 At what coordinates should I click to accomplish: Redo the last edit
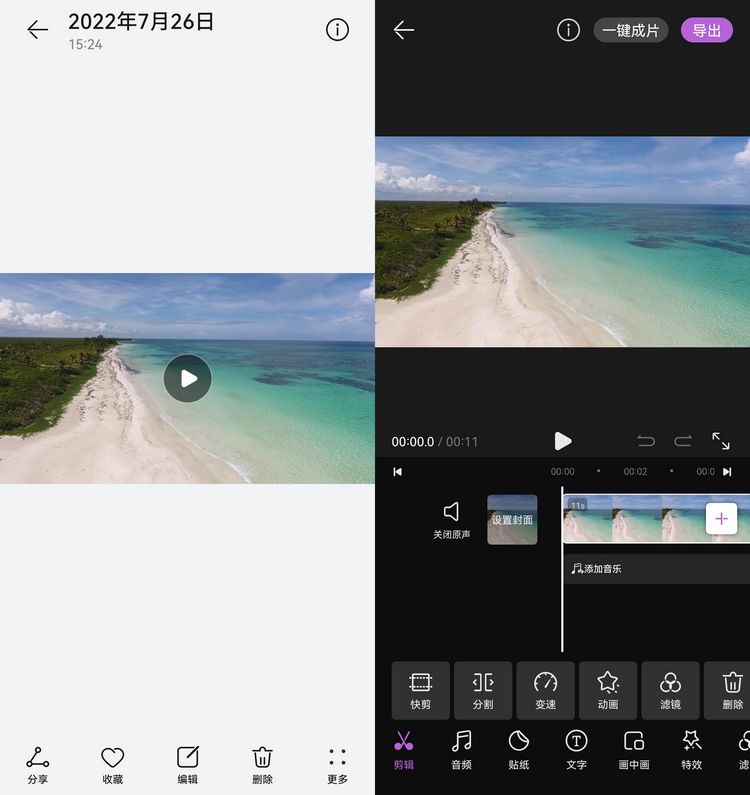[683, 441]
